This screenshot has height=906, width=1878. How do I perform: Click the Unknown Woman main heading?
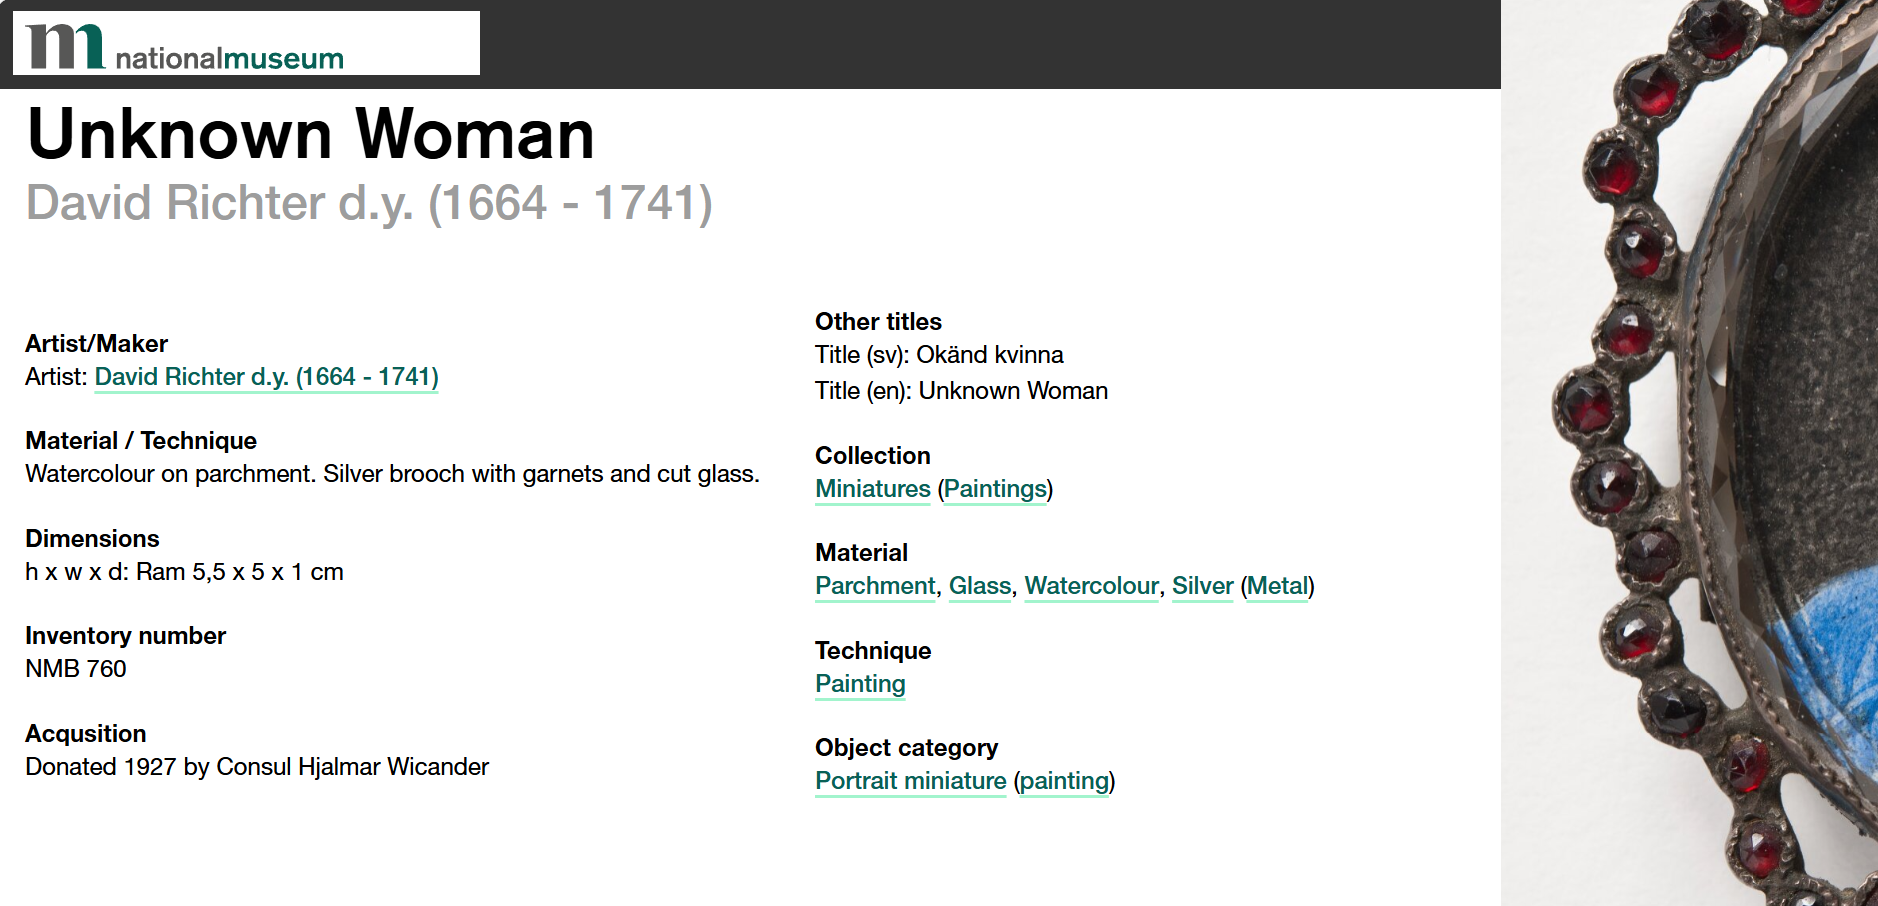pos(310,134)
